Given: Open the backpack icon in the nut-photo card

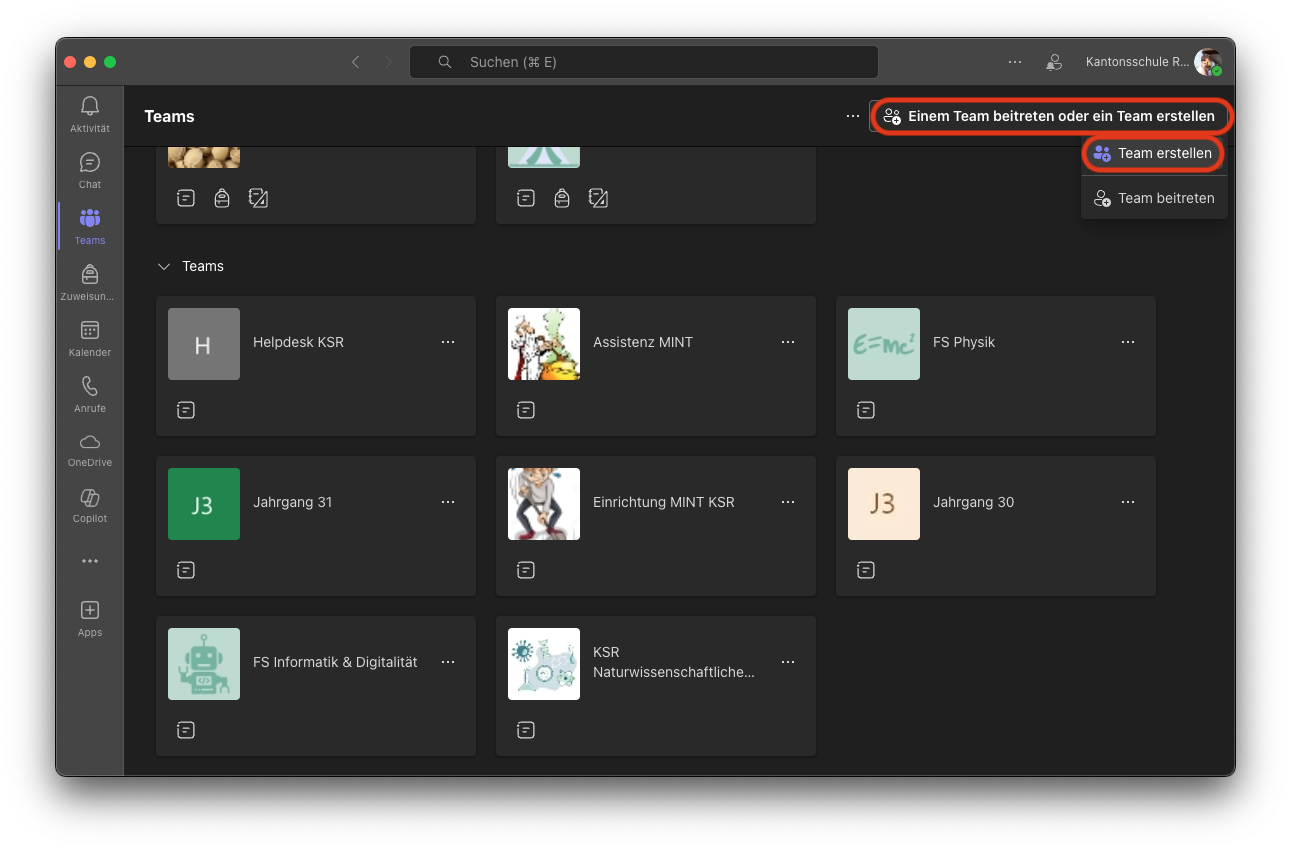Looking at the screenshot, I should coord(222,198).
